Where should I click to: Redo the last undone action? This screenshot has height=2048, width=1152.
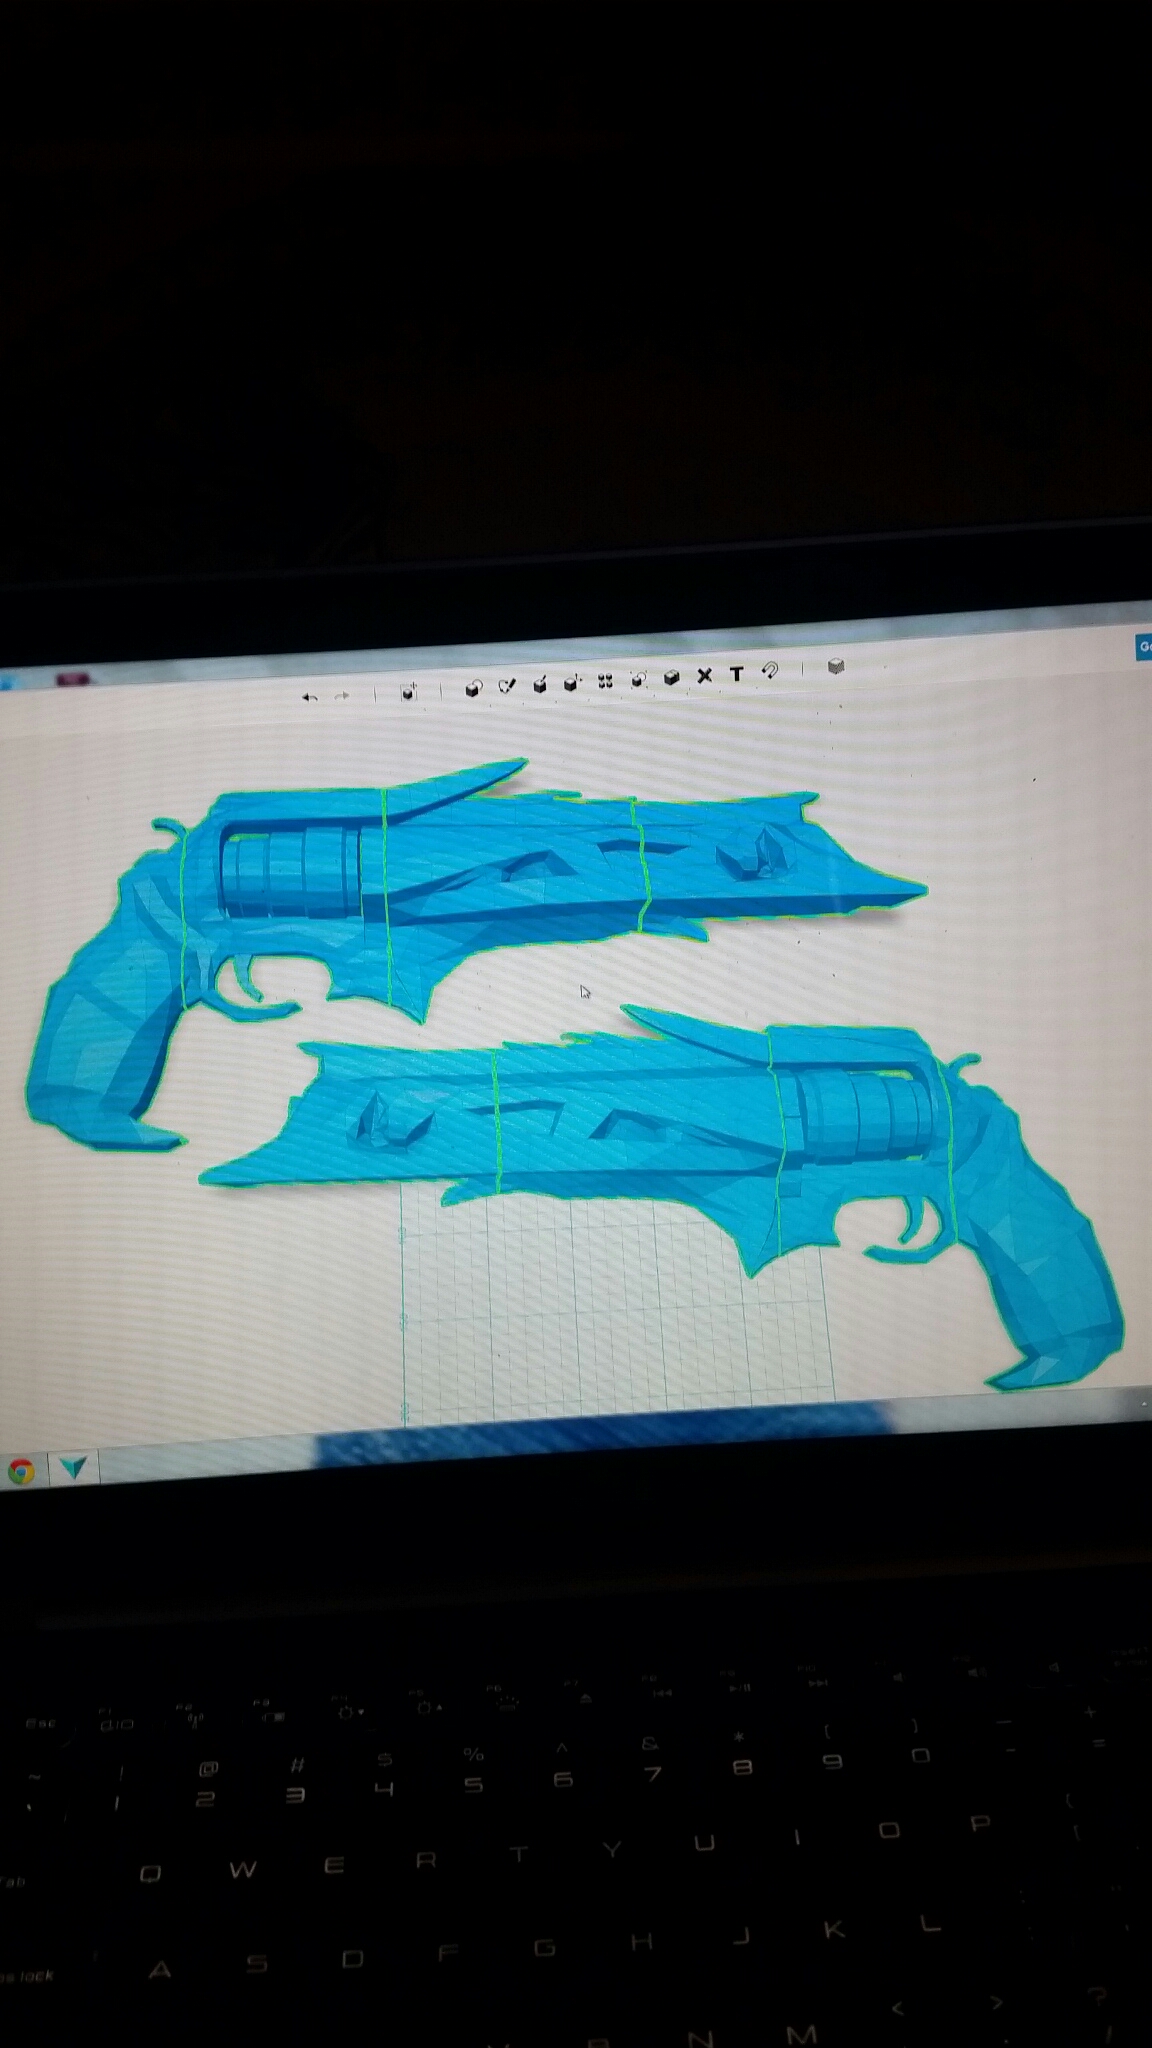[342, 696]
